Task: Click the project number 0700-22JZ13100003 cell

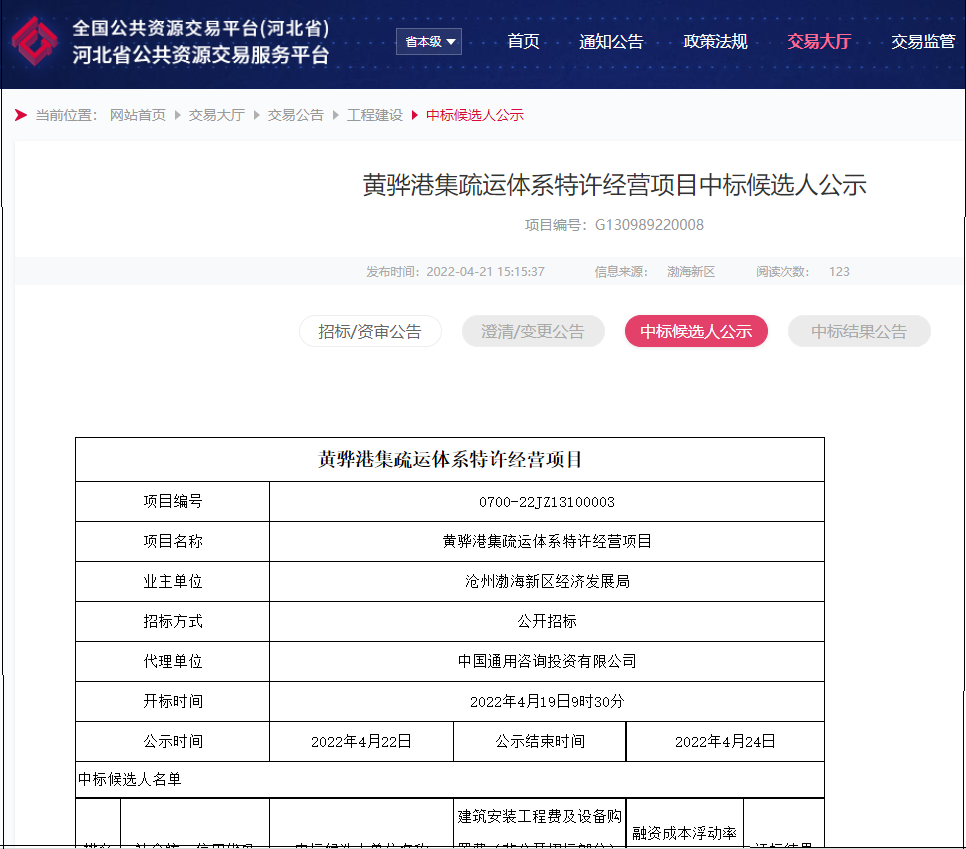Action: (x=547, y=502)
